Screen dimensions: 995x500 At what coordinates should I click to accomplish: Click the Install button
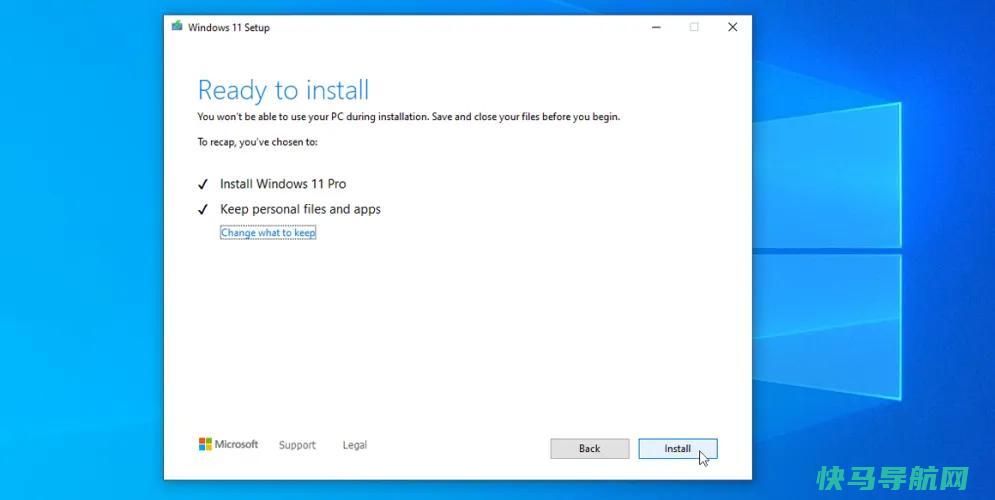point(678,449)
